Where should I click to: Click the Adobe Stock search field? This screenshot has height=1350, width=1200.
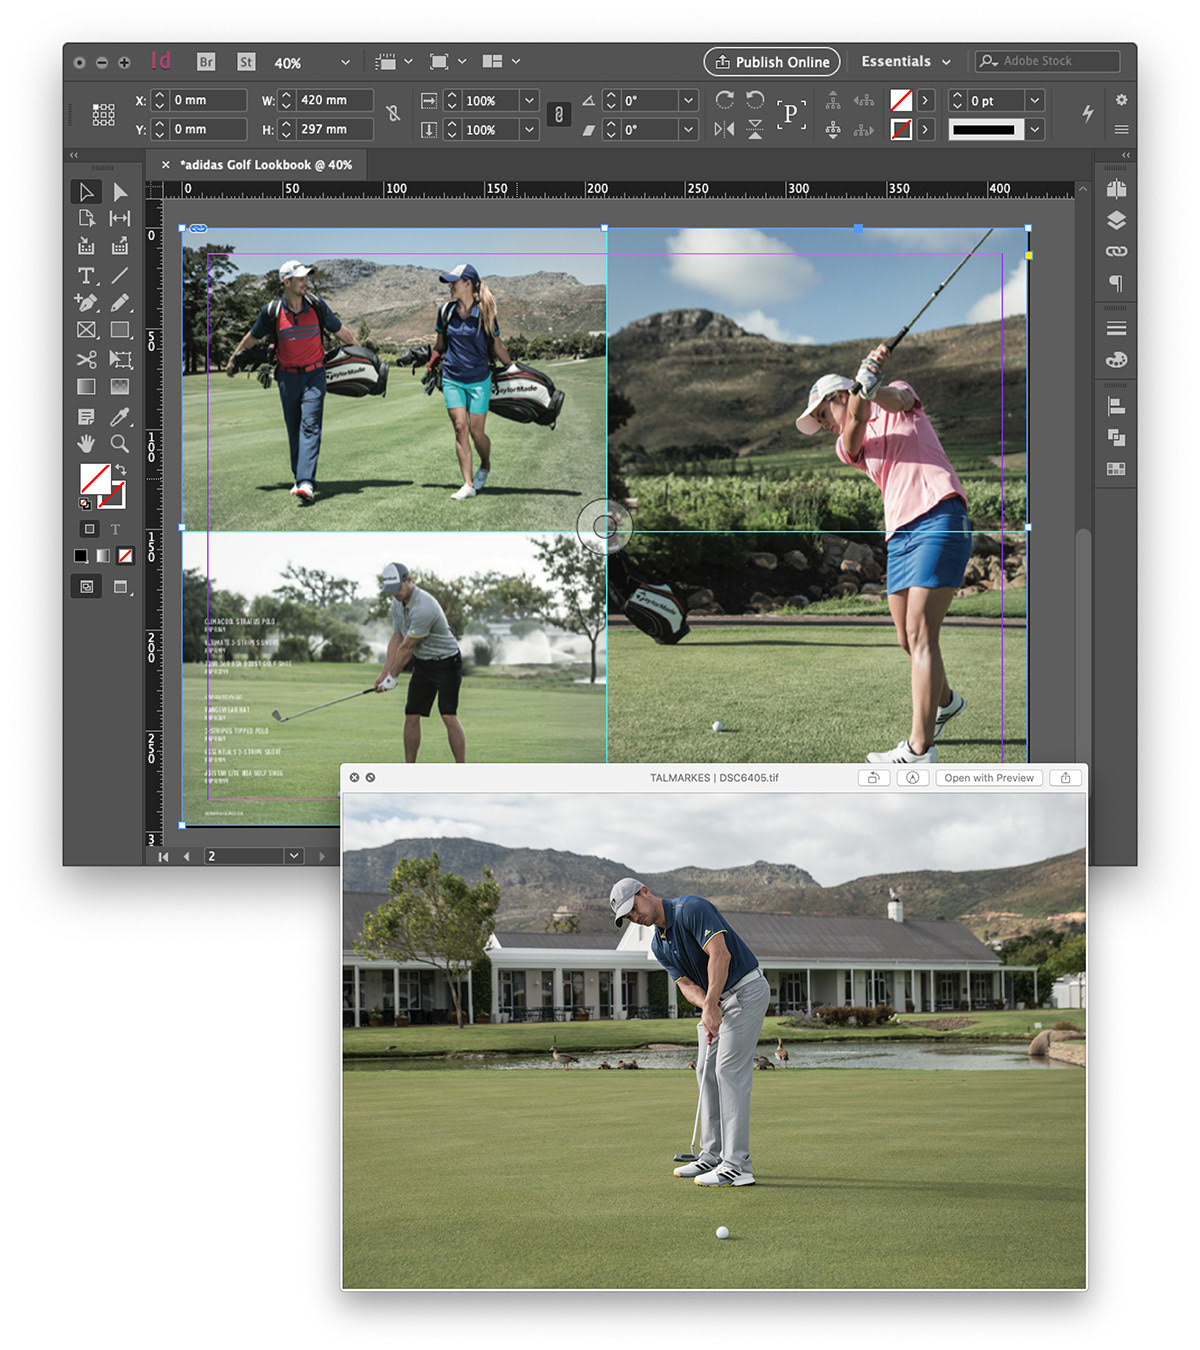point(1047,62)
